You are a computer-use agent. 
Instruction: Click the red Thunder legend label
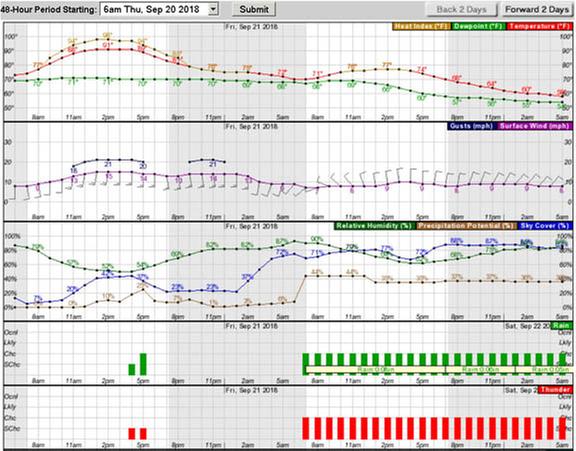(555, 389)
